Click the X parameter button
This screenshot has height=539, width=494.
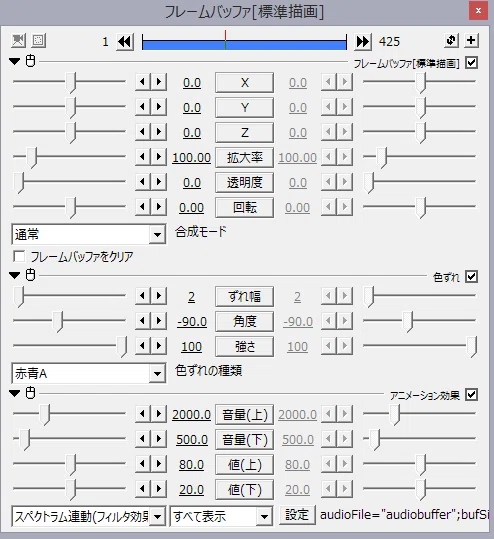244,82
